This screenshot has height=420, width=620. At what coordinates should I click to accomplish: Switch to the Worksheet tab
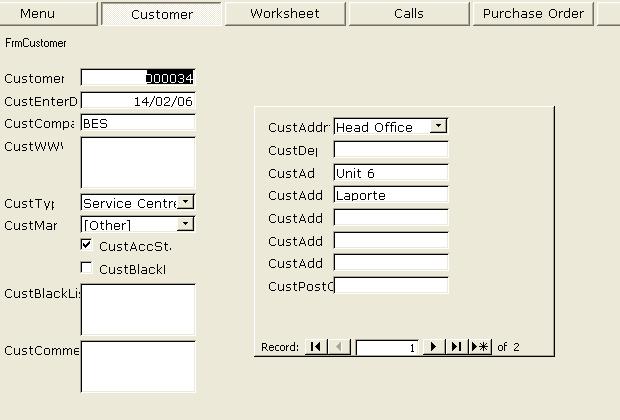(x=285, y=14)
